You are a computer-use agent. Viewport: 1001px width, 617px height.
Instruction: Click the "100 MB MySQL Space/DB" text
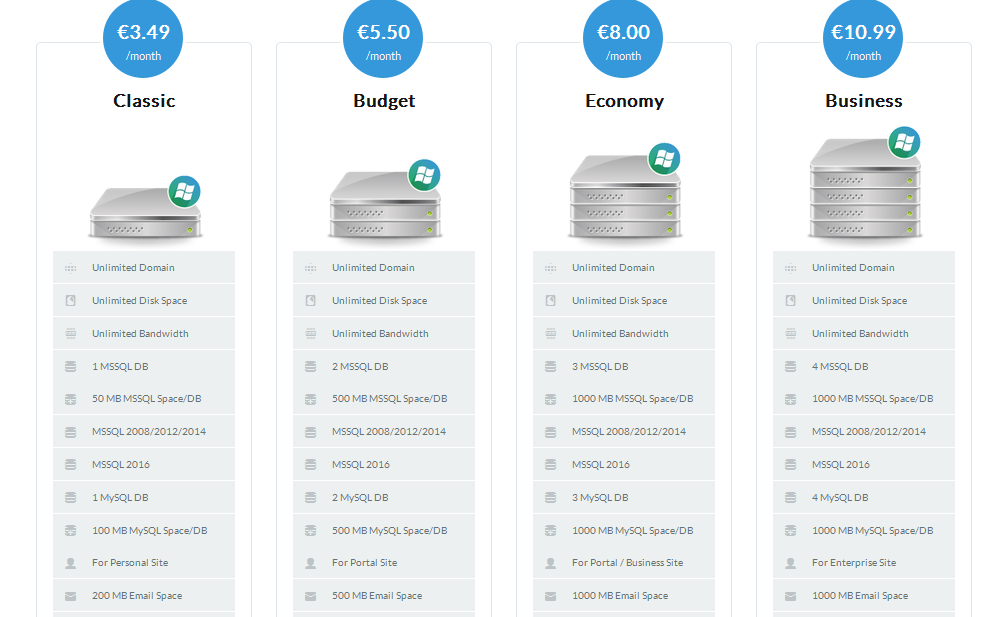(149, 531)
